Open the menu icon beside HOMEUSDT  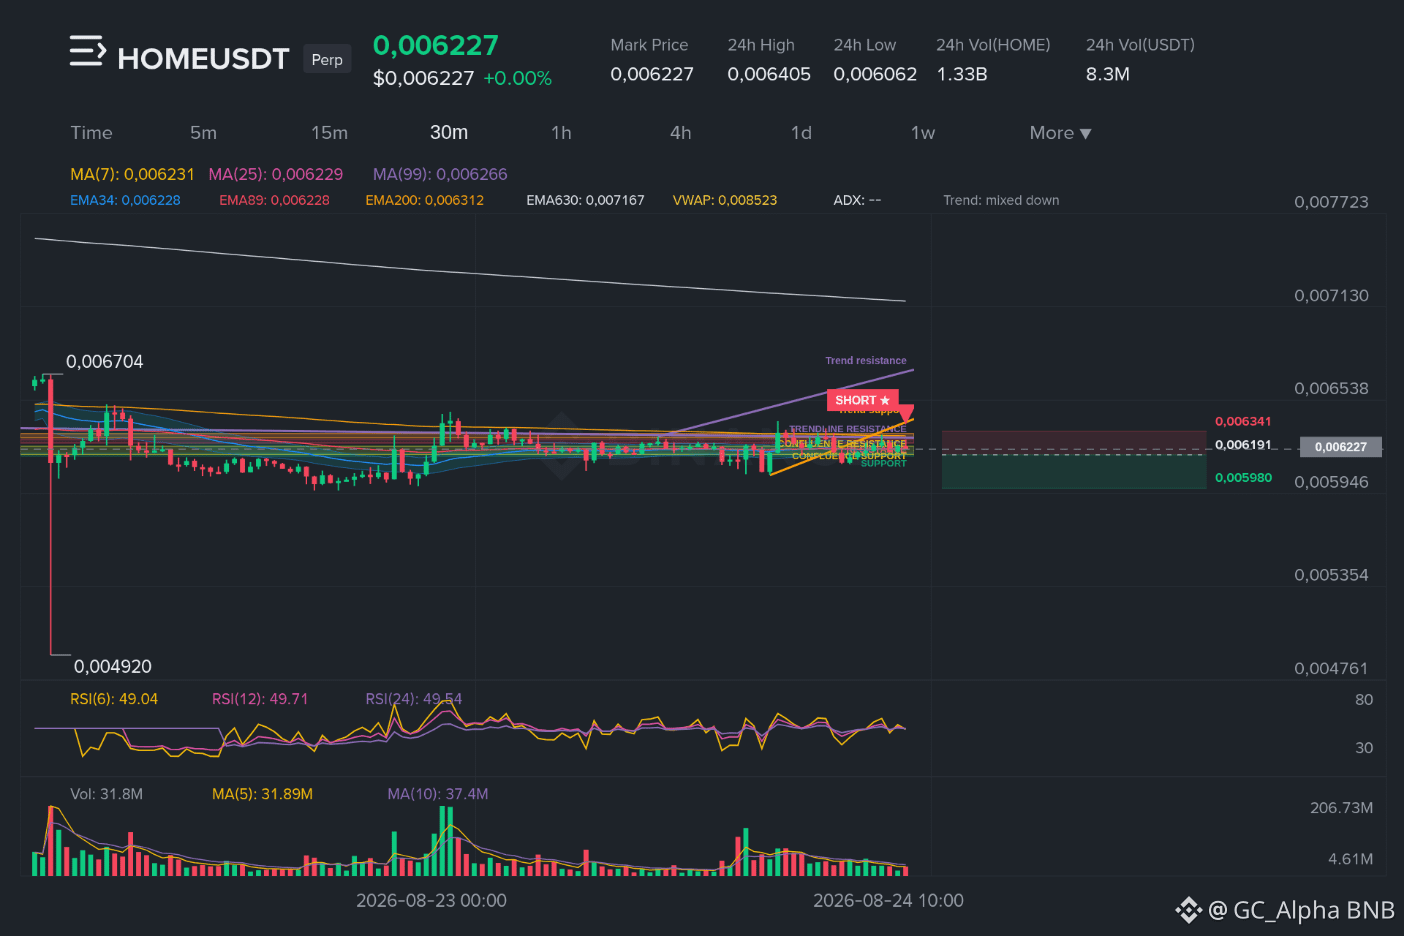pos(87,51)
